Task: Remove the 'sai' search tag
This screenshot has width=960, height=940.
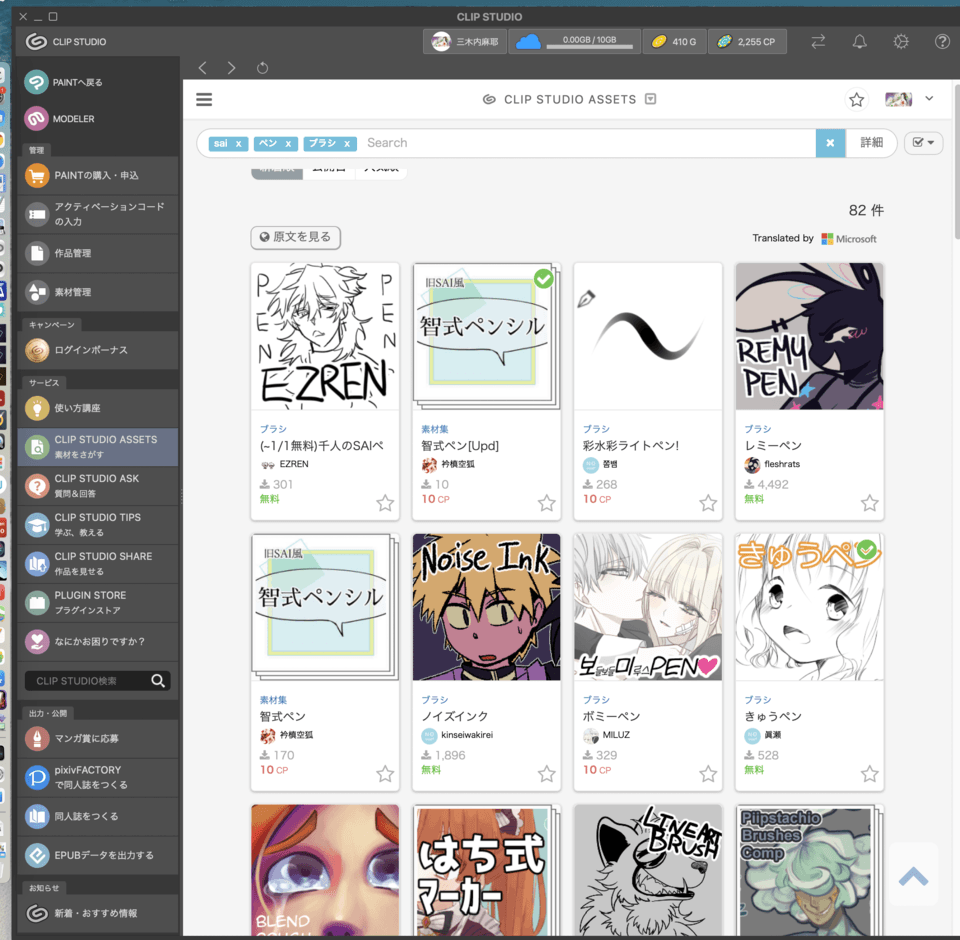Action: pos(239,143)
